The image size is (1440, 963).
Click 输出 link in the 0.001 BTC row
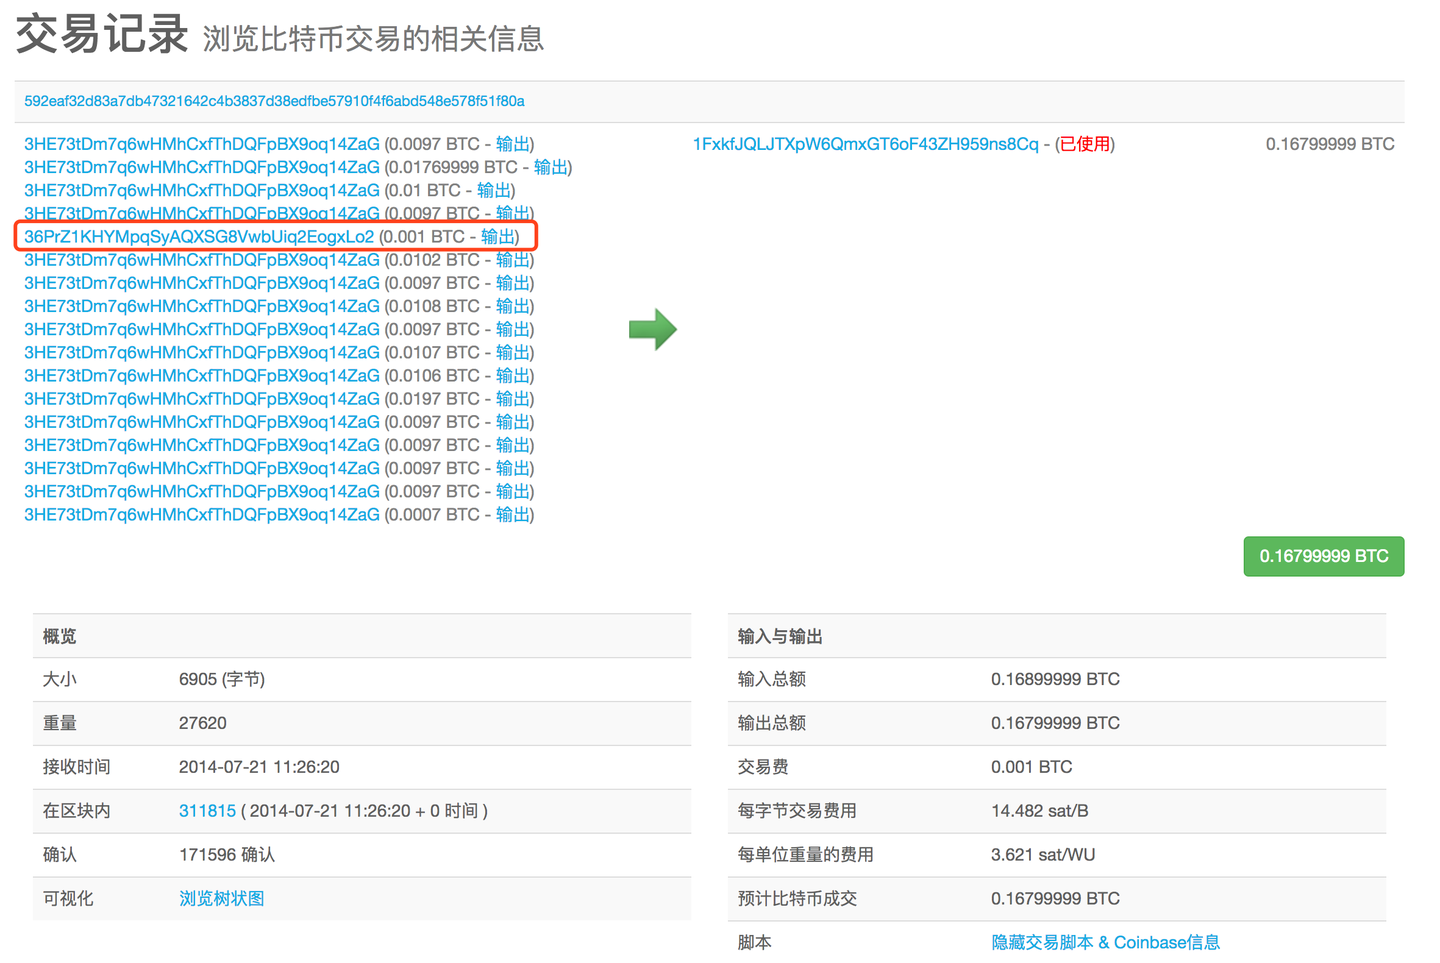[x=498, y=237]
